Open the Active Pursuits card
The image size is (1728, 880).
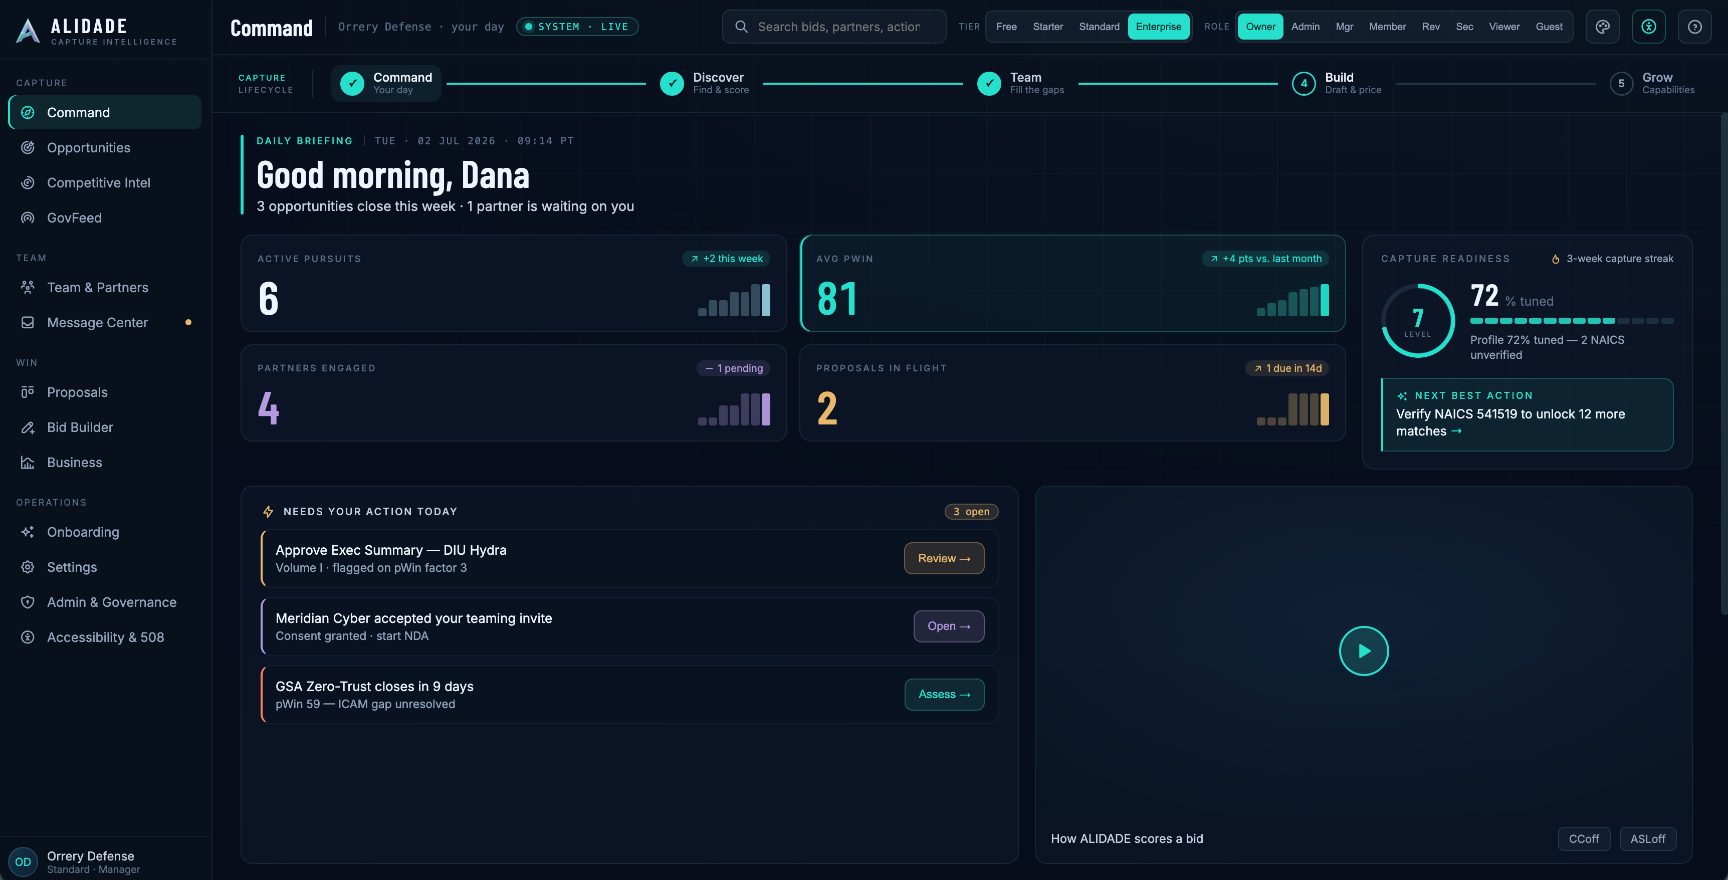[514, 283]
